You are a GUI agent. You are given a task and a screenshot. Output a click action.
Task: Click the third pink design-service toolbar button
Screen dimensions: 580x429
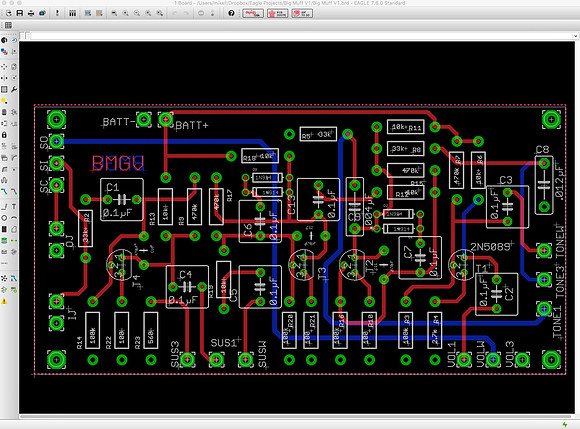click(x=302, y=13)
